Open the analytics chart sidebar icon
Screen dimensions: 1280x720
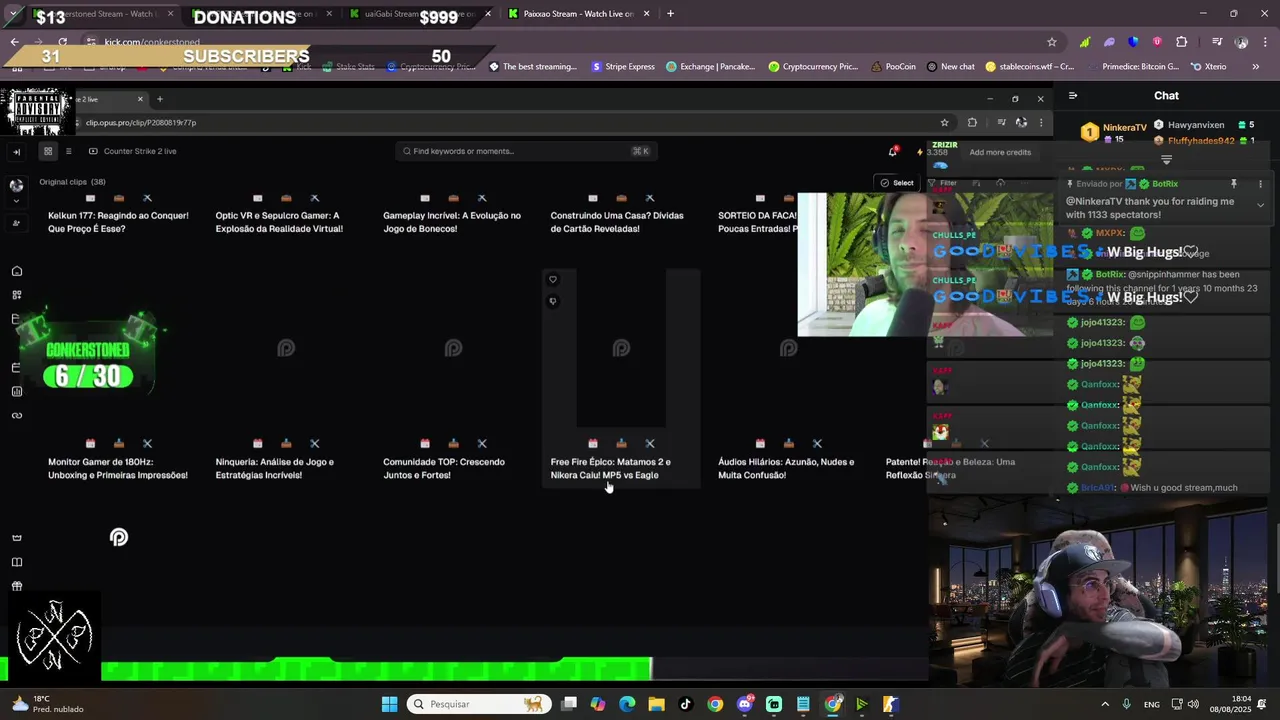click(17, 391)
